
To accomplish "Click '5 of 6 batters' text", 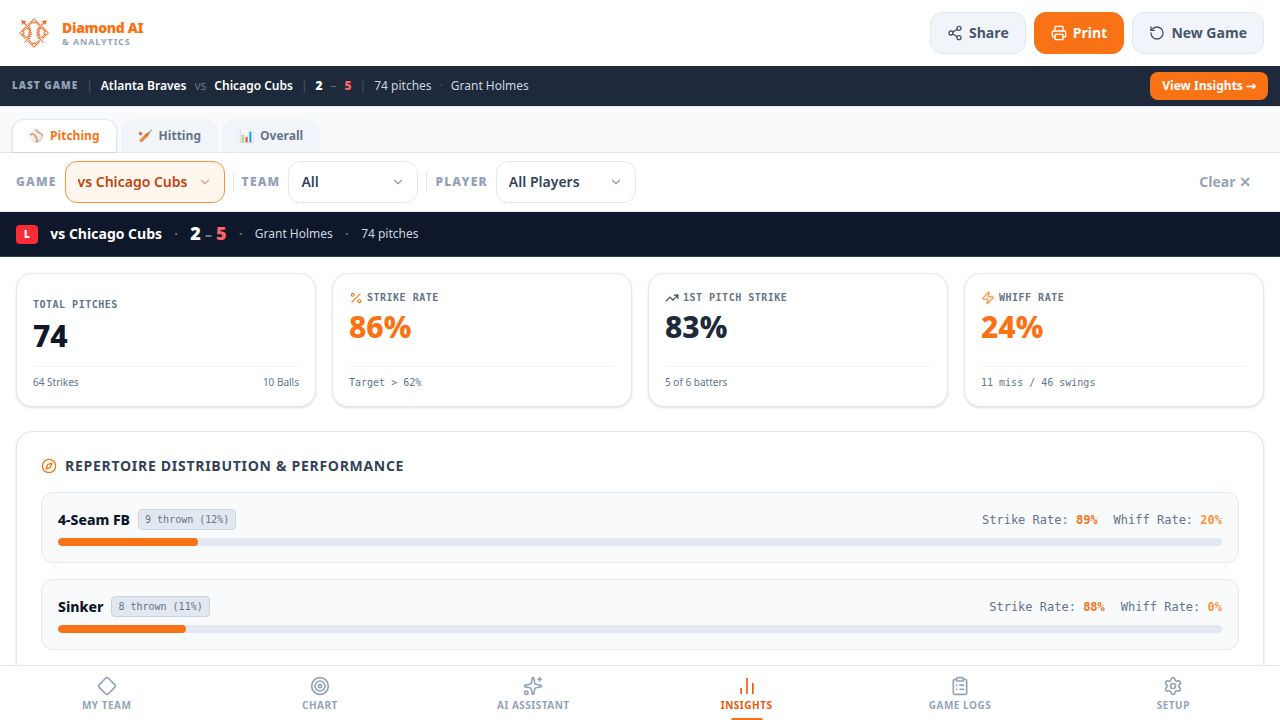I will [696, 383].
